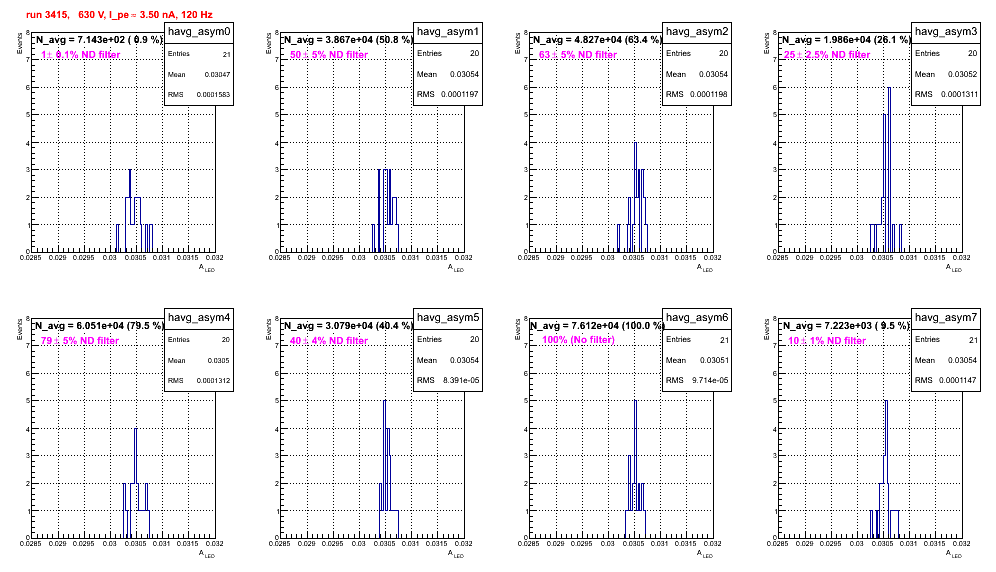
Task: Click the havg_asym5 stats box title
Action: [448, 318]
